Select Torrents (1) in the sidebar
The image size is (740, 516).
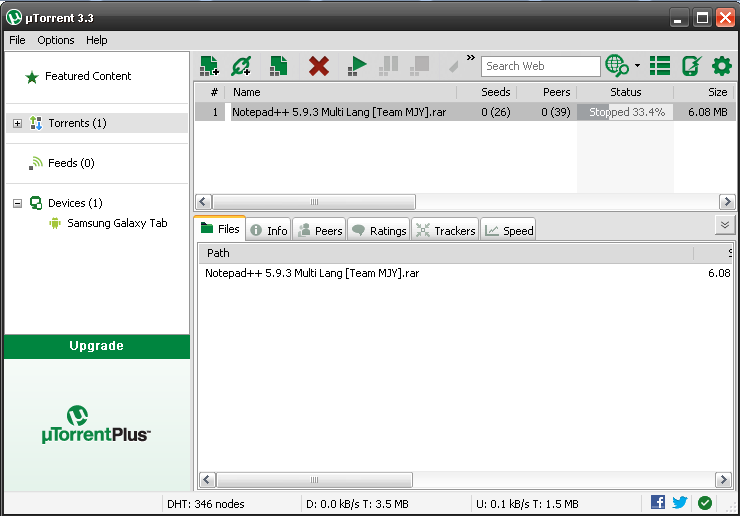77,123
